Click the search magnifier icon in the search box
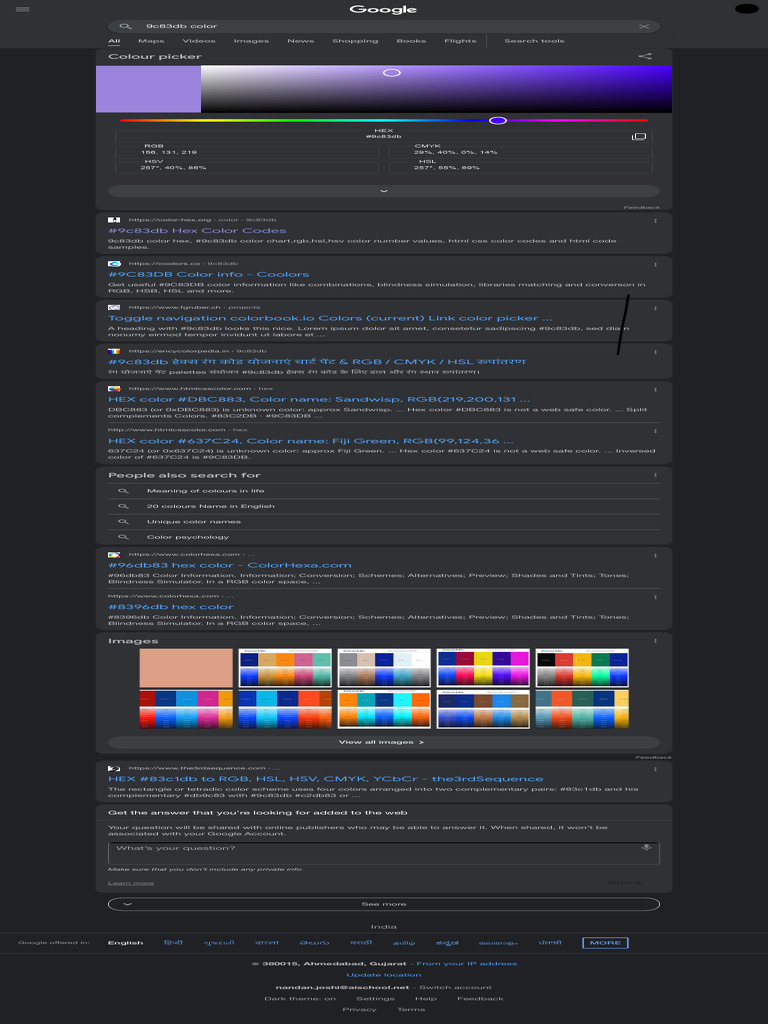The height and width of the screenshot is (1024, 768). pyautogui.click(x=125, y=26)
